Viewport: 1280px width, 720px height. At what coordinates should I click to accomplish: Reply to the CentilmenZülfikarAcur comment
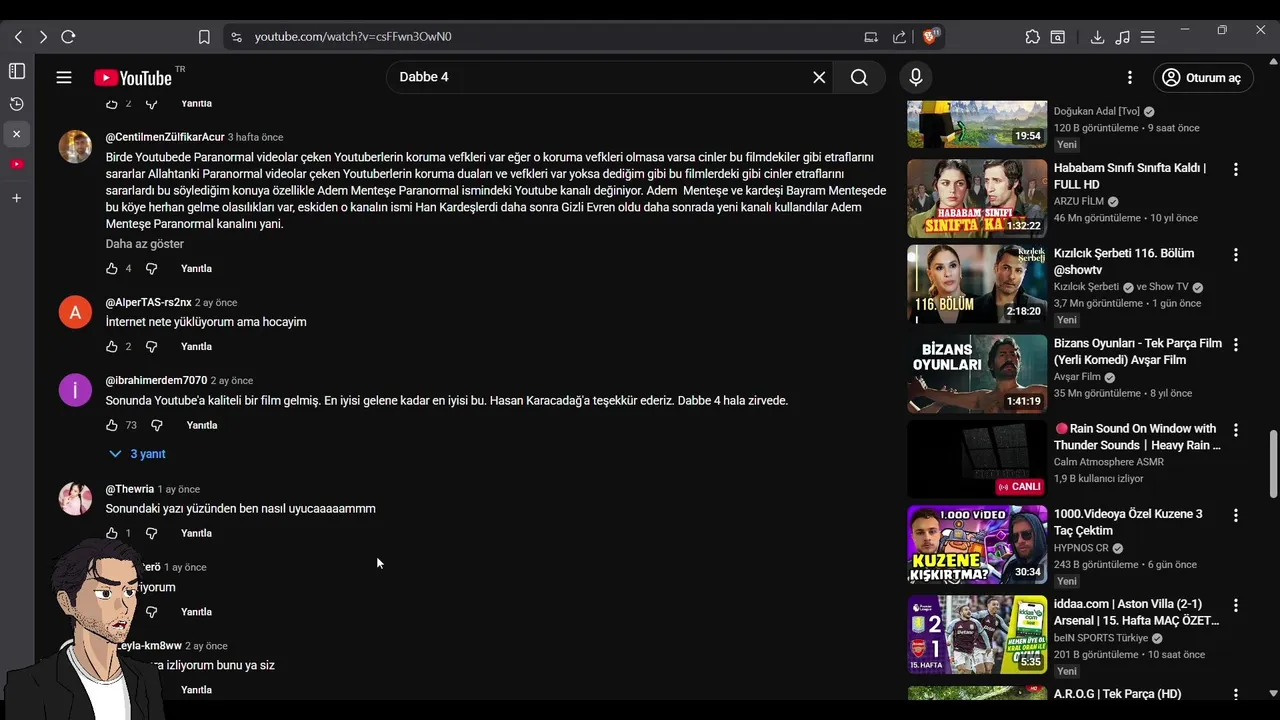pos(196,269)
